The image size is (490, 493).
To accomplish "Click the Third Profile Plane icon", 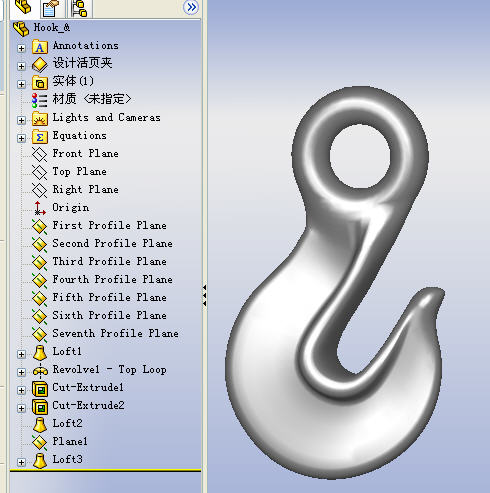I will (40, 263).
